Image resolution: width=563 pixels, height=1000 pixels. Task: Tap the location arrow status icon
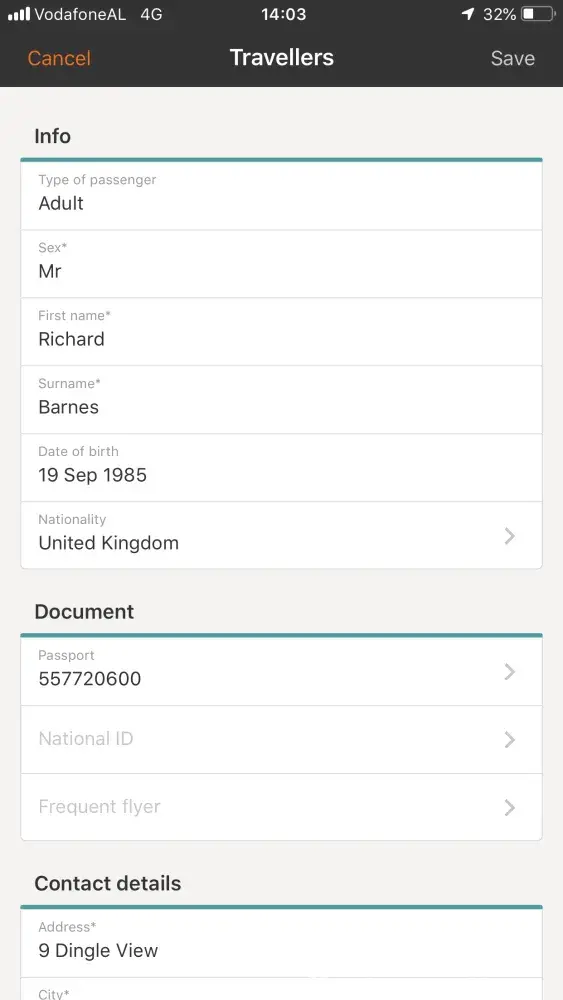pos(468,14)
